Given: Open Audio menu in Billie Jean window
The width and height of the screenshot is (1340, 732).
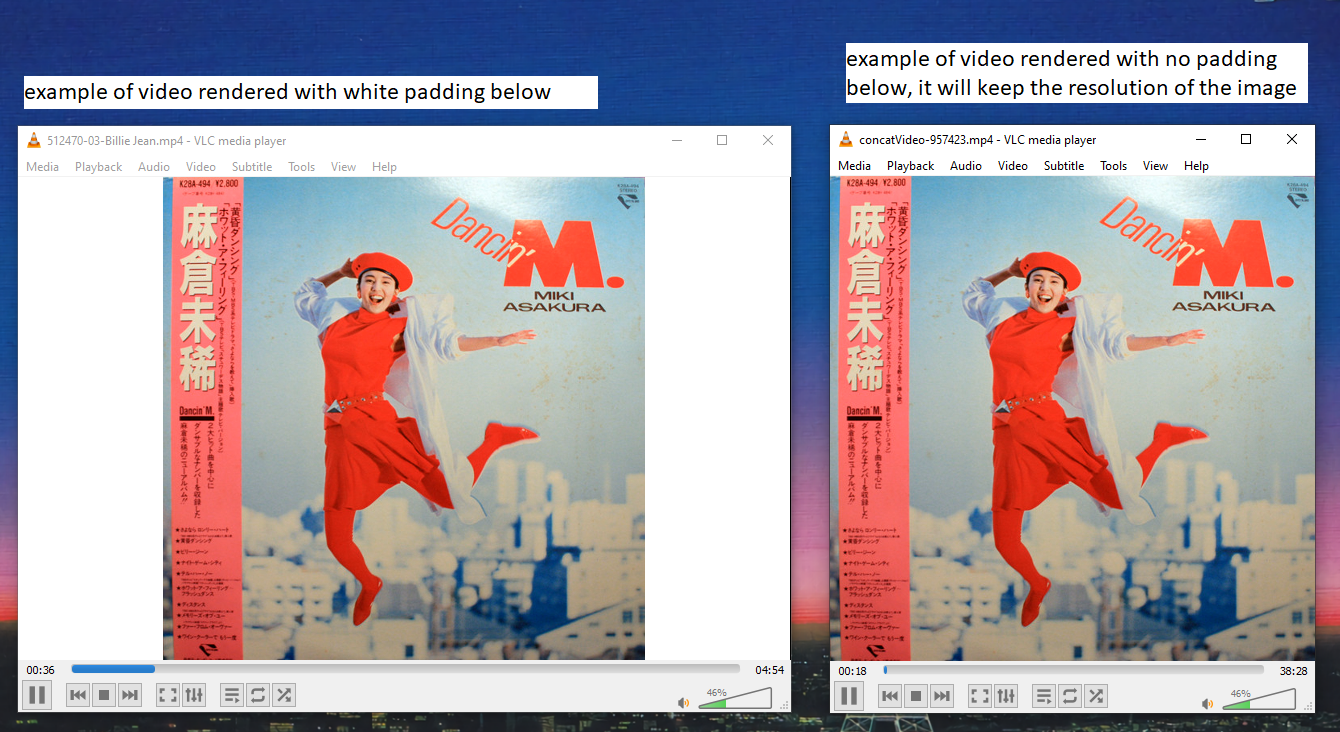Looking at the screenshot, I should [x=154, y=167].
